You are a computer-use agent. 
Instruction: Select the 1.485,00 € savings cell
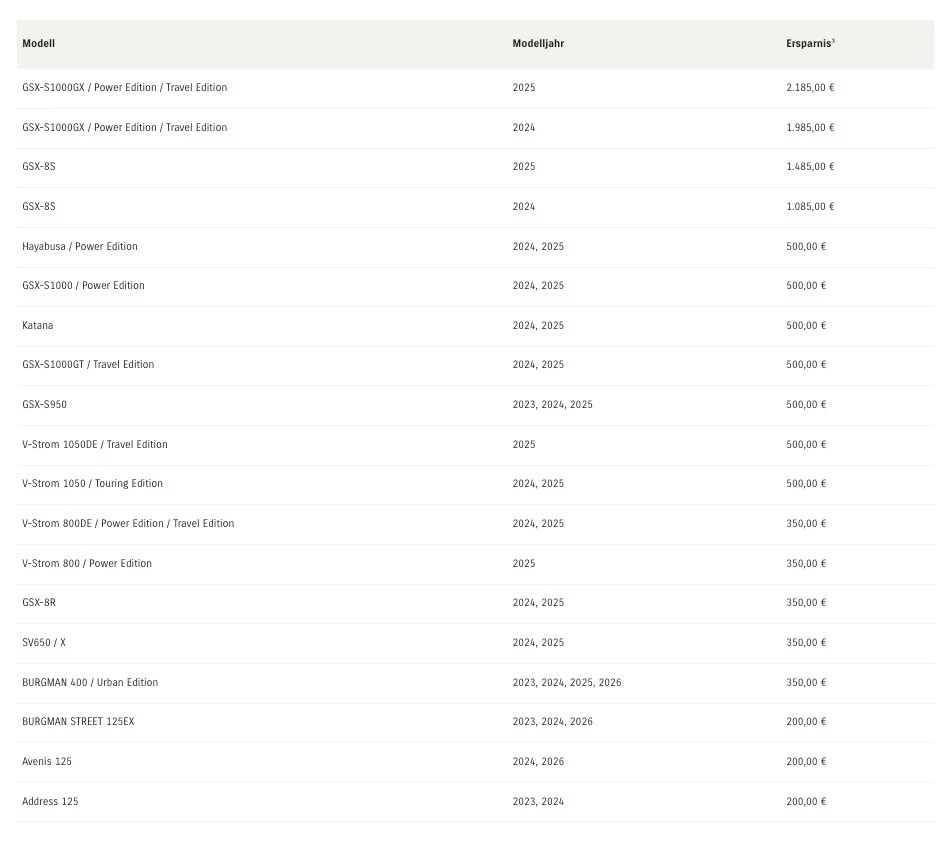coord(810,167)
